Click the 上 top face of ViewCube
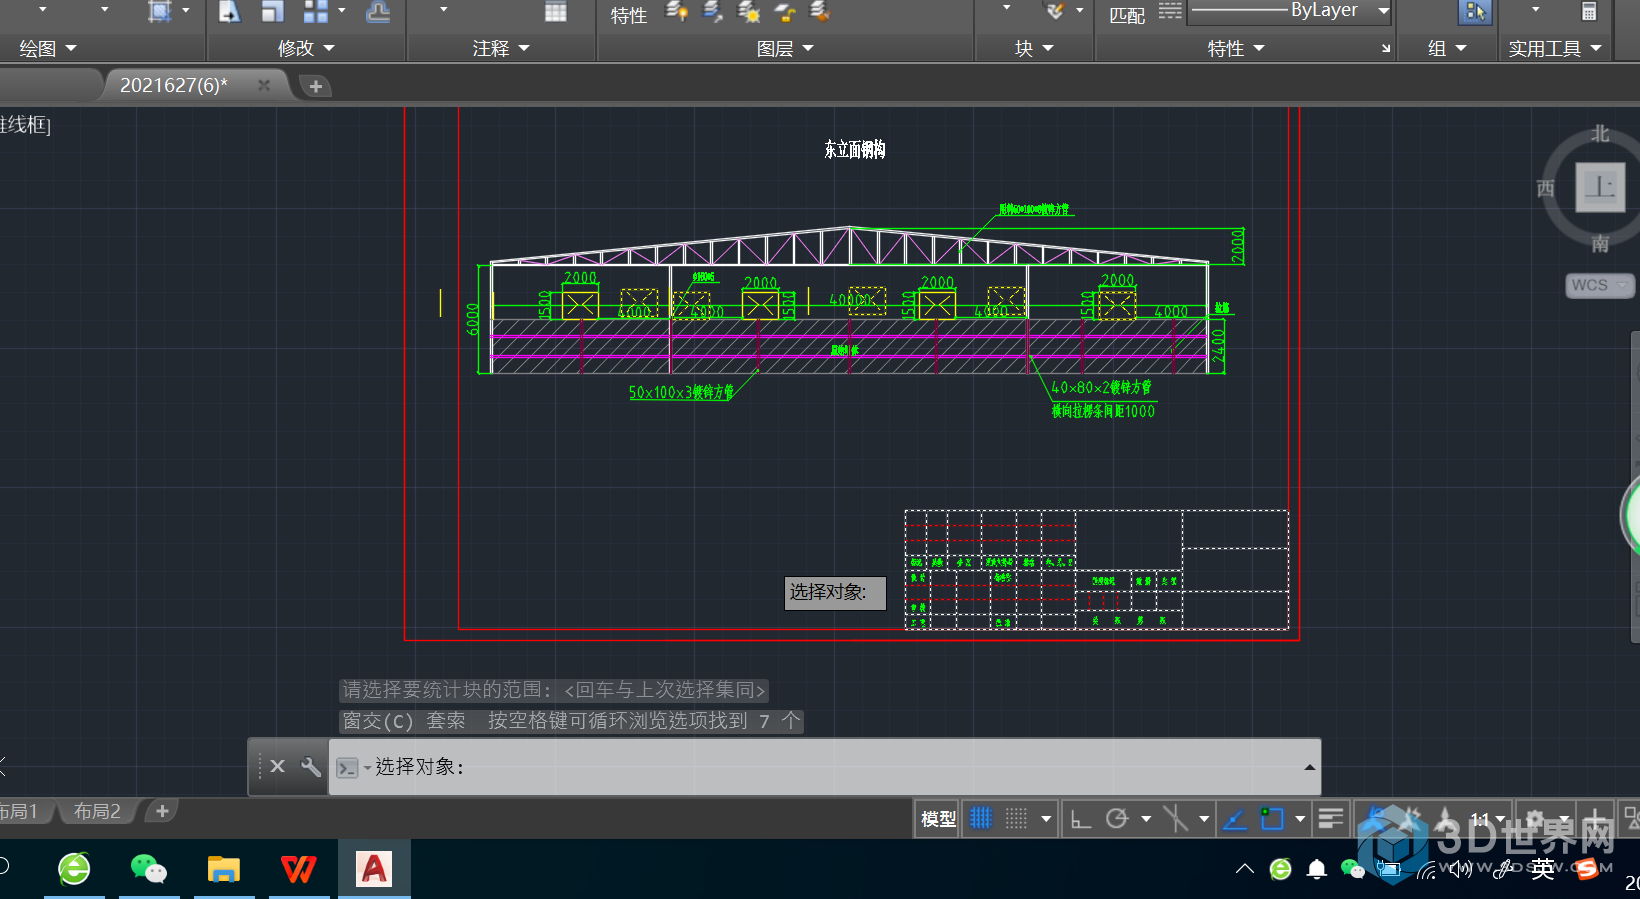This screenshot has height=899, width=1640. click(1600, 187)
